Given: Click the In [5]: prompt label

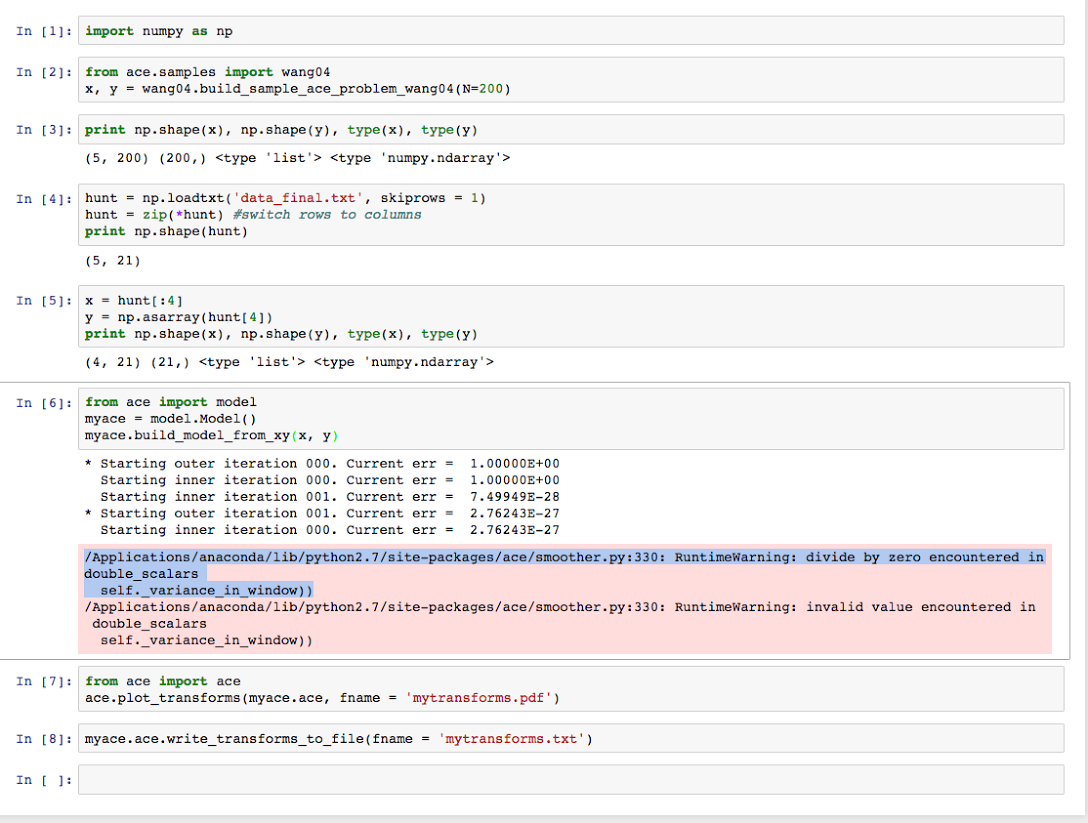Looking at the screenshot, I should click(x=44, y=300).
